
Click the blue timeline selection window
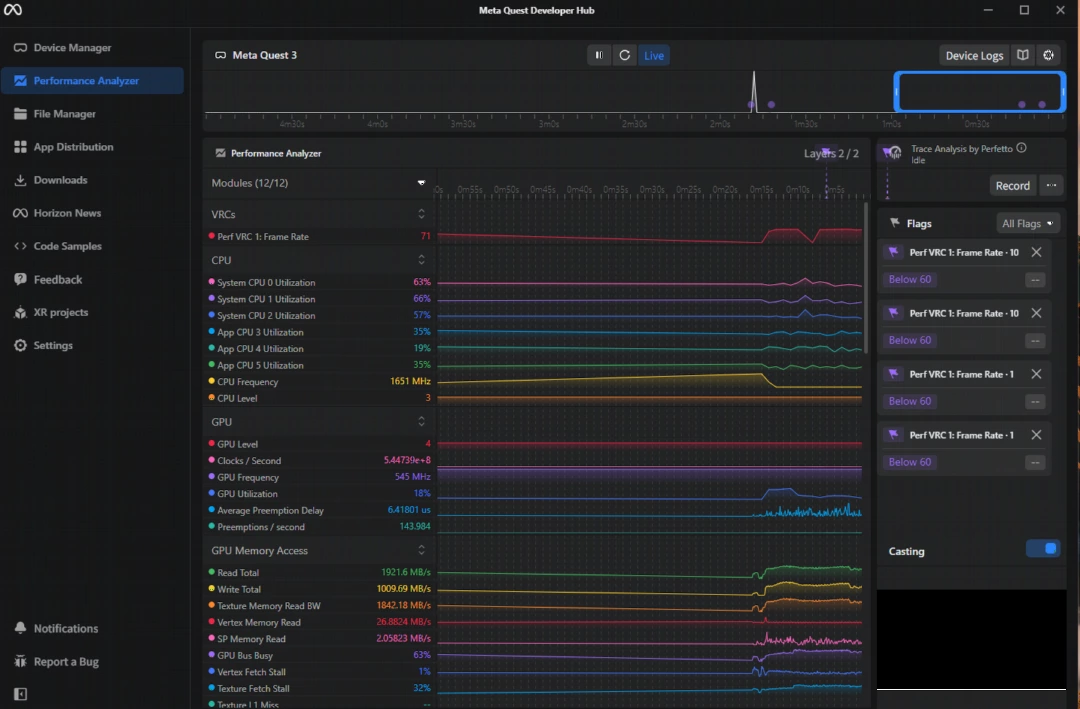click(x=979, y=92)
